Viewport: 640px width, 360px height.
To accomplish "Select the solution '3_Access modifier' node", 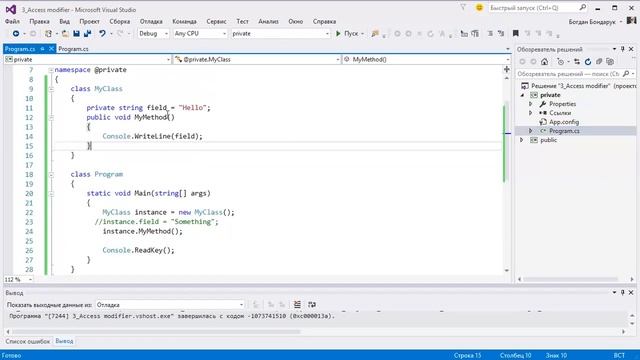I will 578,86.
